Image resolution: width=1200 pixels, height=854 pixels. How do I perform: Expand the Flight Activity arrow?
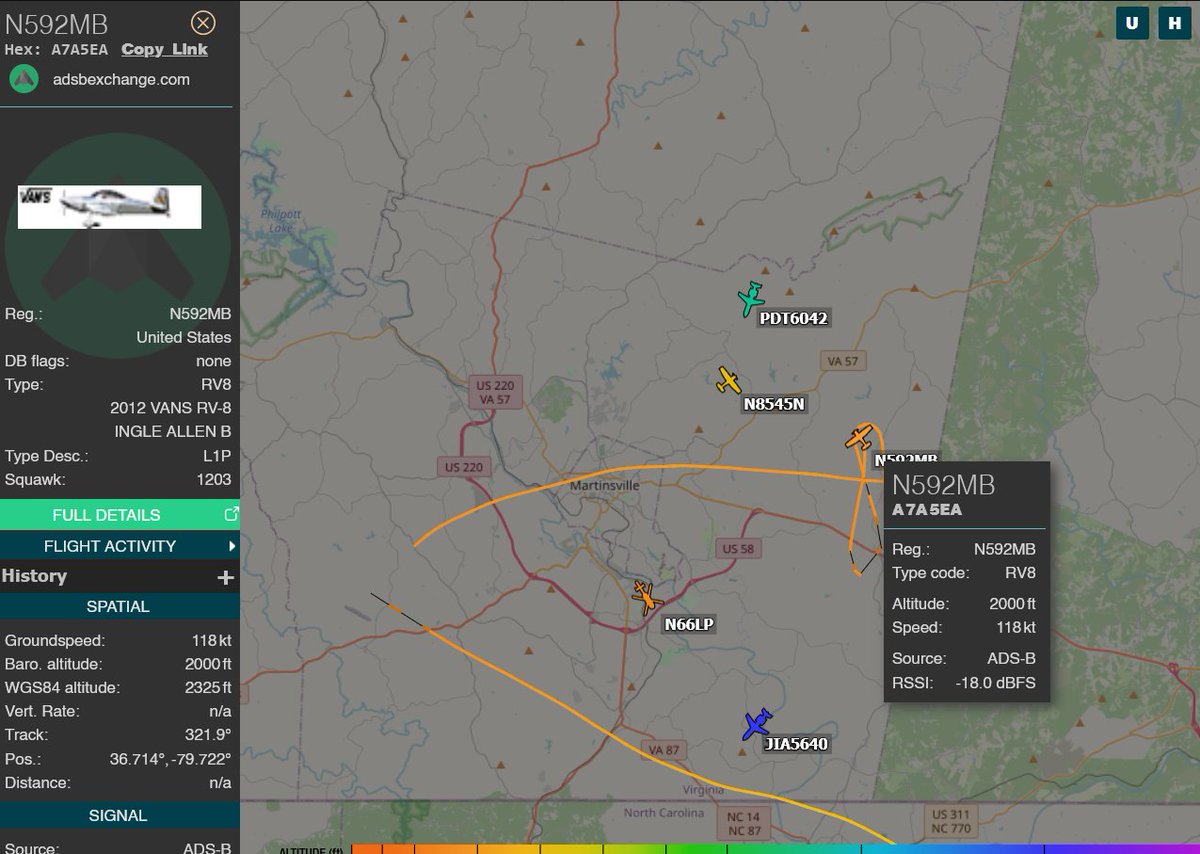point(232,546)
